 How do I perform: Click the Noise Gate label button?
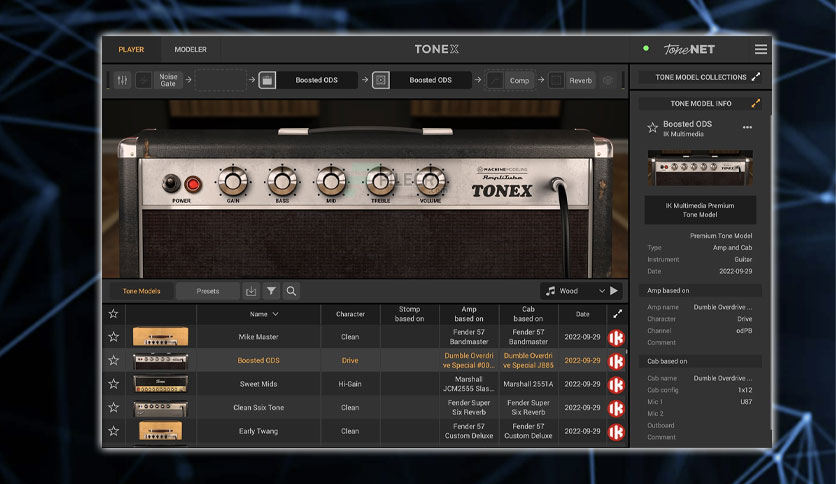168,80
